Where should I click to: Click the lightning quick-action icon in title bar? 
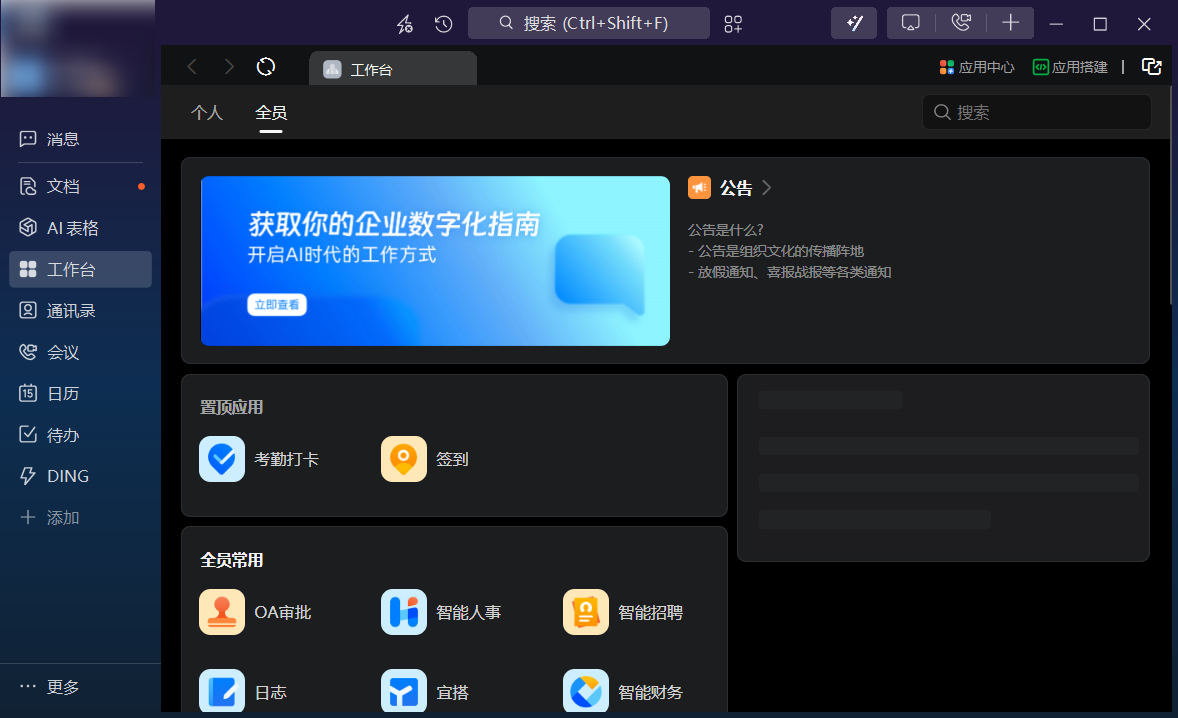(405, 24)
